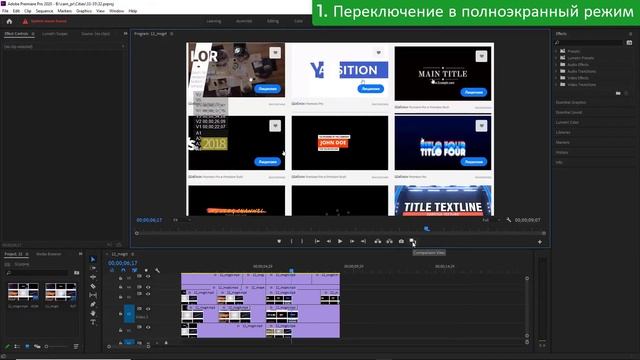Select the Razor tool
This screenshot has width=640, height=360.
(x=93, y=286)
